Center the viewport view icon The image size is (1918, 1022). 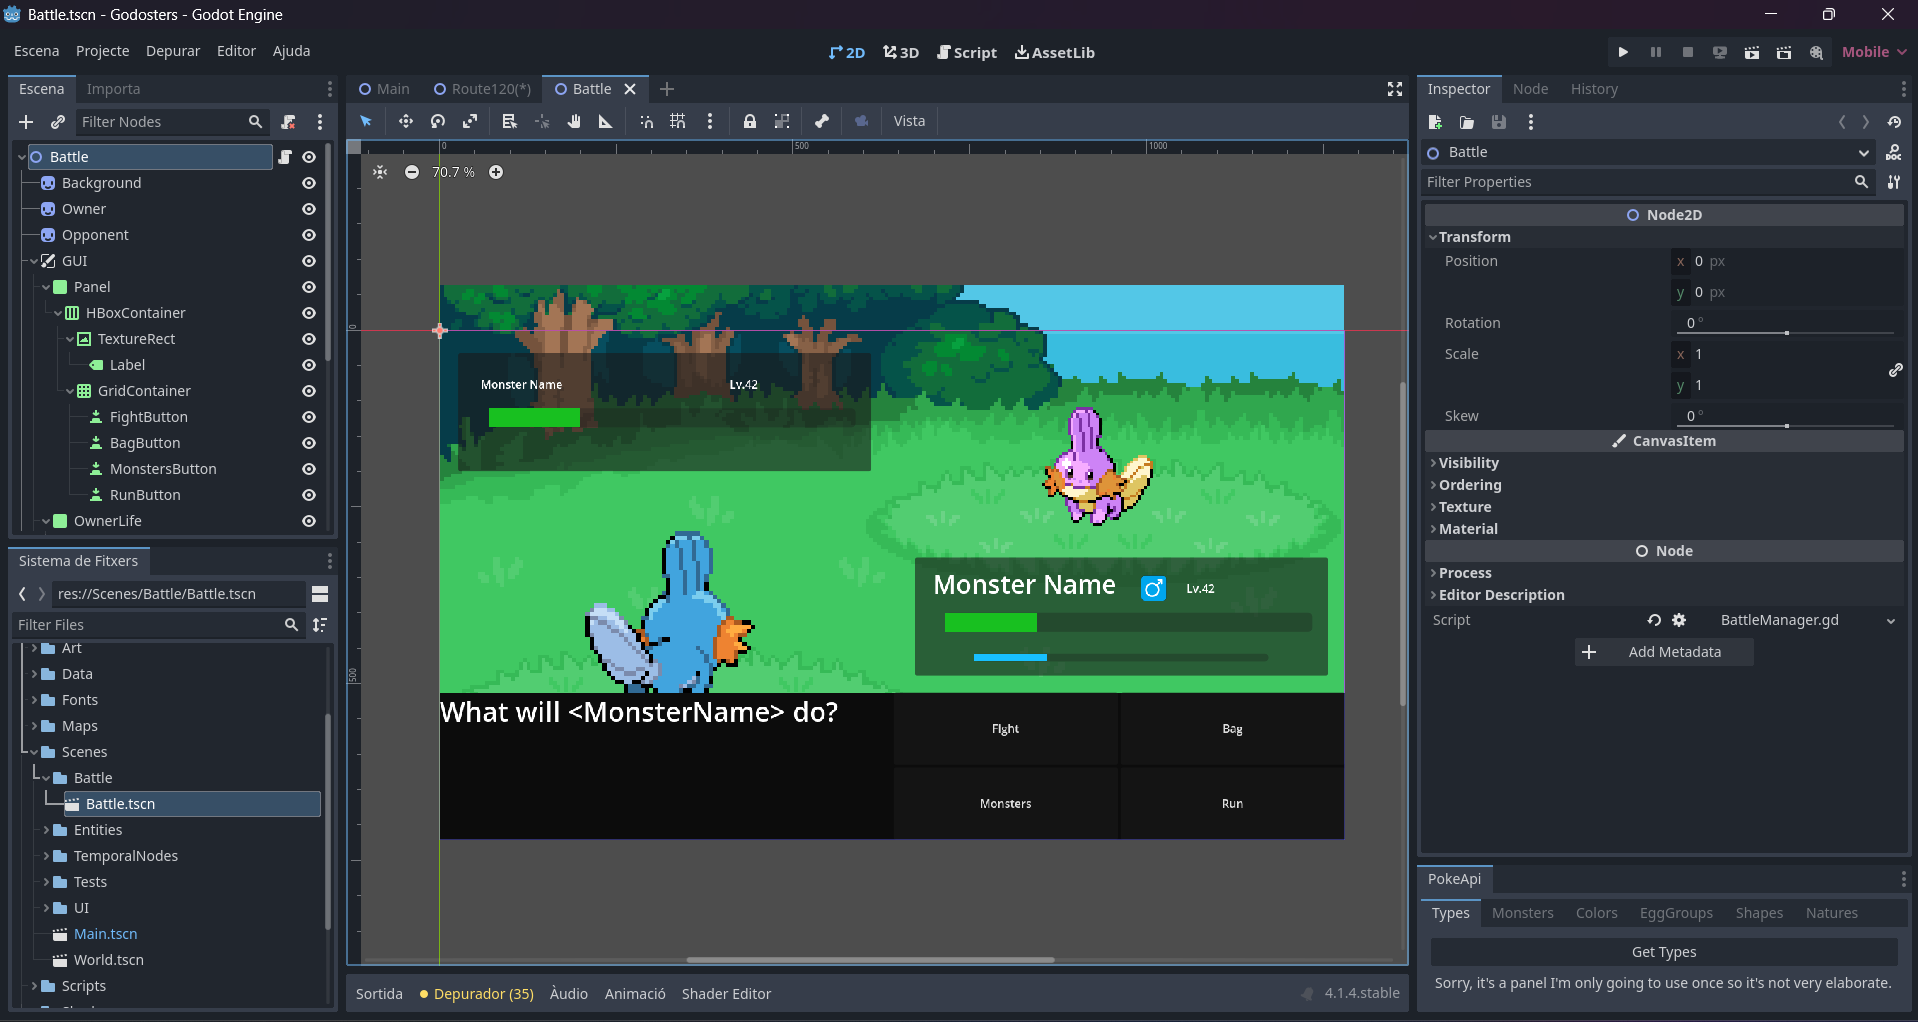coord(380,172)
